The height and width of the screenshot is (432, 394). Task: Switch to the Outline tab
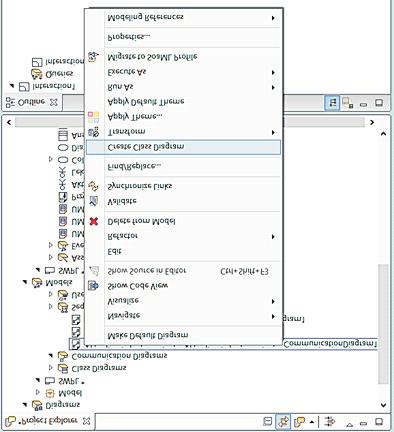[31, 102]
